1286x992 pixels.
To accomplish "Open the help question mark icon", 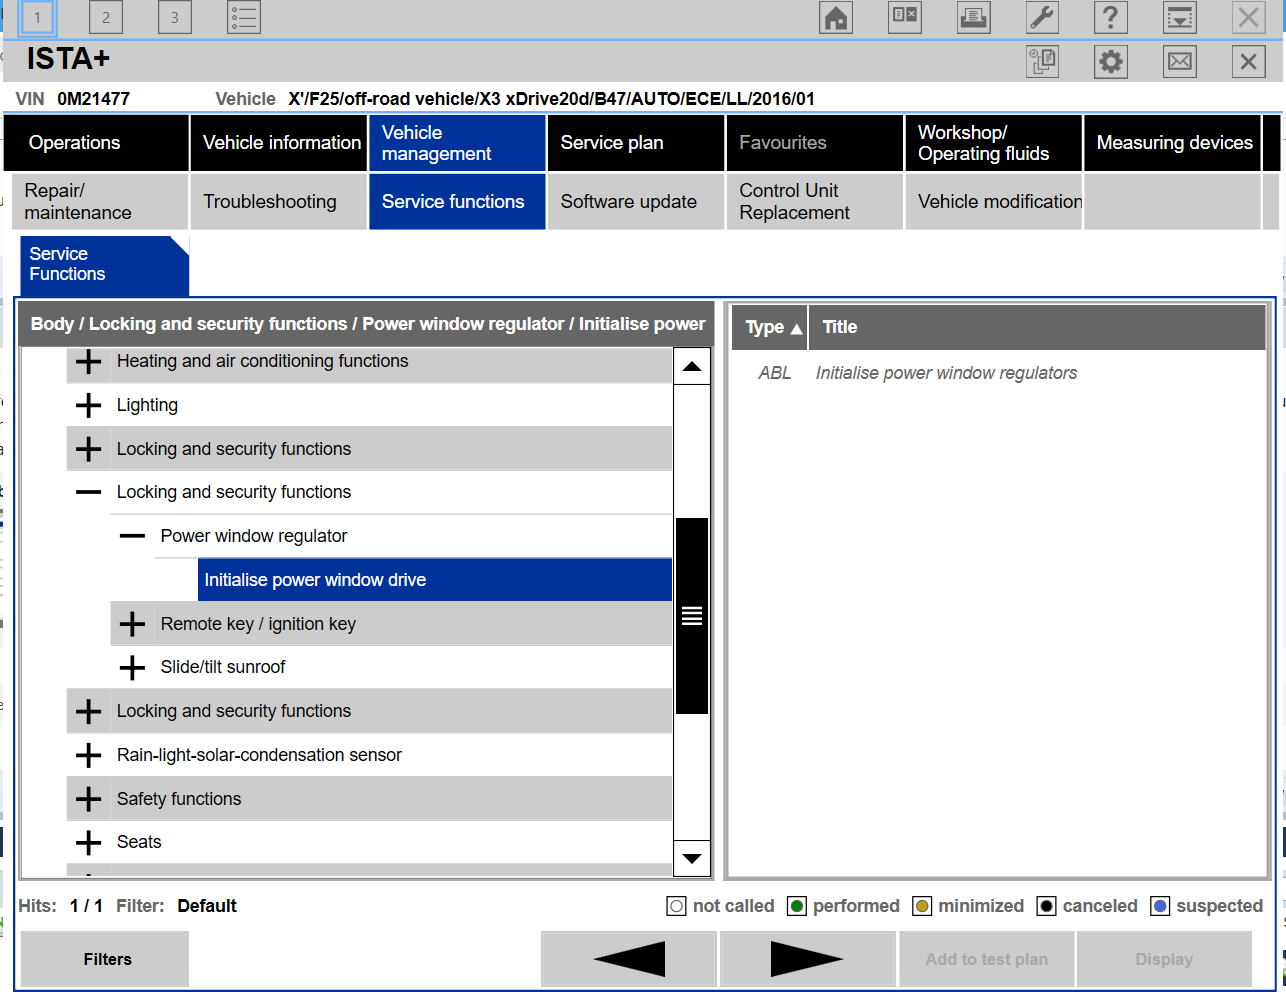I will click(1111, 17).
